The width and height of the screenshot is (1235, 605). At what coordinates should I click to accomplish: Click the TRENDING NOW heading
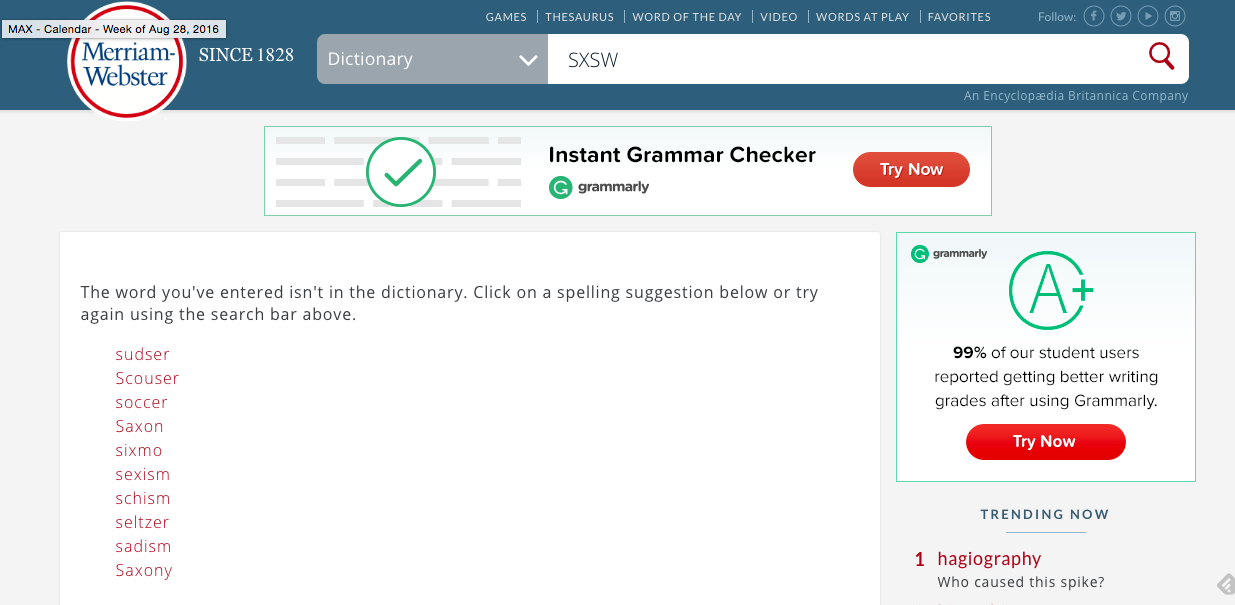coord(1045,514)
